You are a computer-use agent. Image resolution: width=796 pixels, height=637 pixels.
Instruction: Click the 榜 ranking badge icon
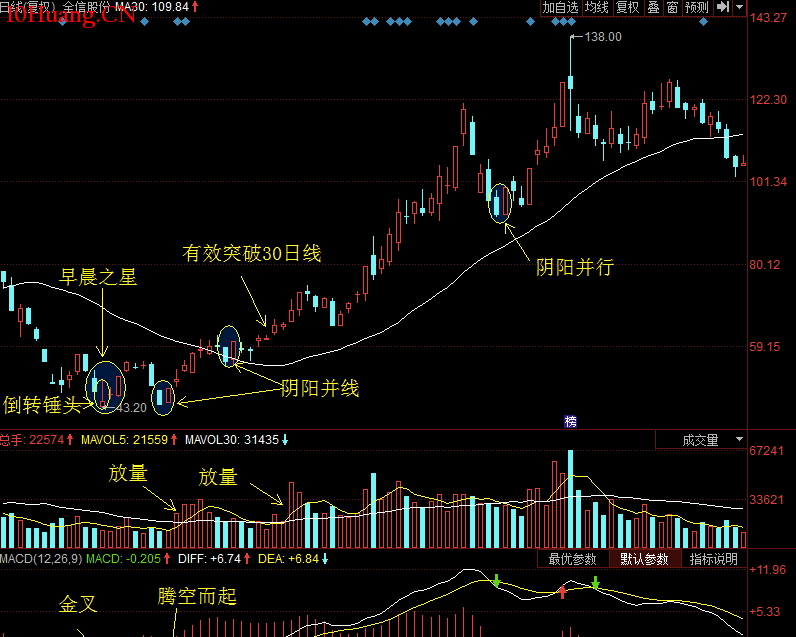570,421
